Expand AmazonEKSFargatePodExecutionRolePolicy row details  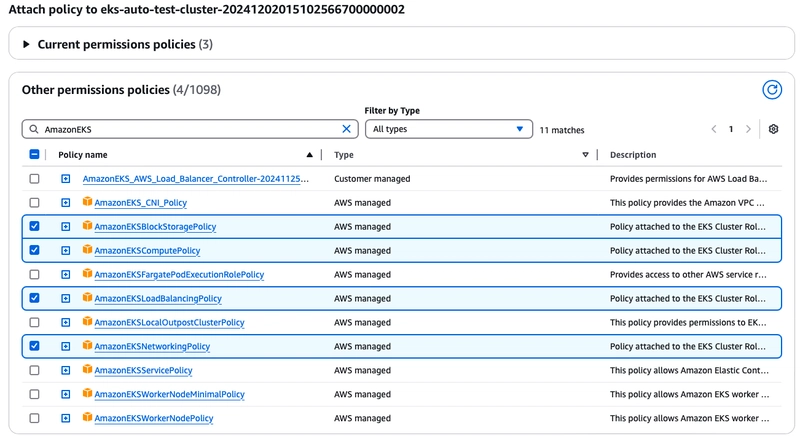pos(66,274)
